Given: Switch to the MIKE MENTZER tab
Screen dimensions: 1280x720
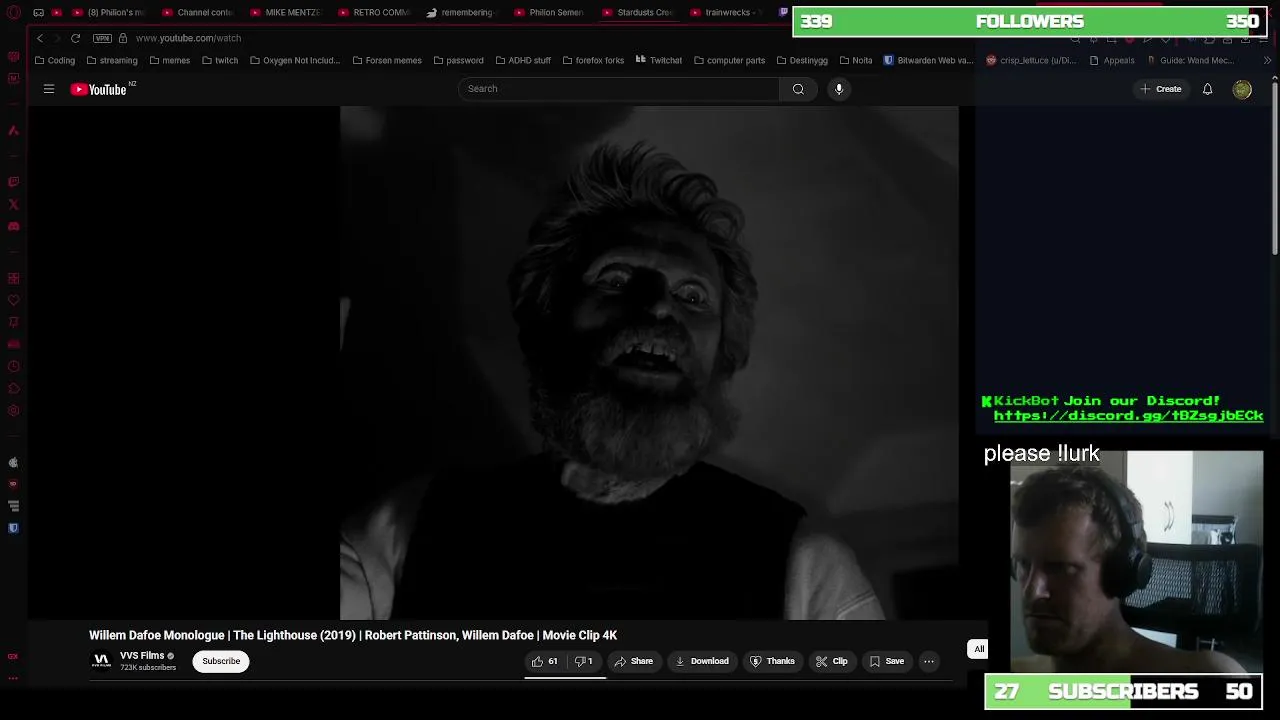Looking at the screenshot, I should tap(286, 13).
